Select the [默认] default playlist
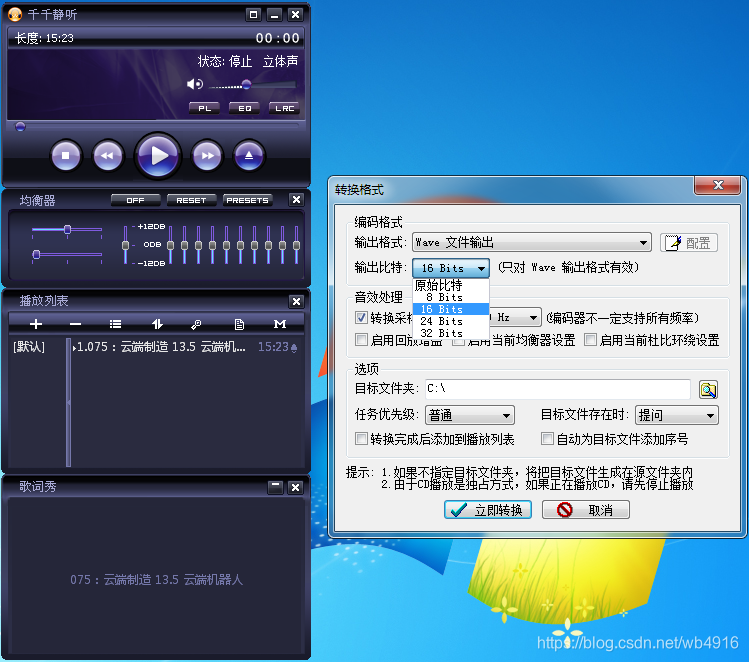 (x=29, y=347)
